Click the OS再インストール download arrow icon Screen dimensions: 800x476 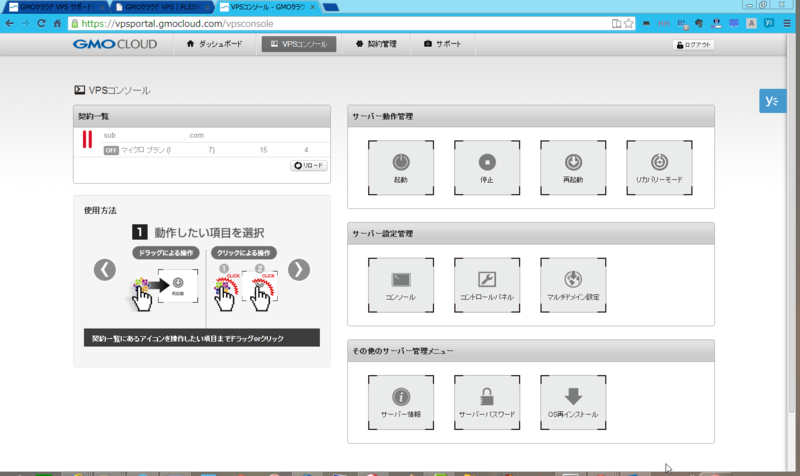pos(573,403)
